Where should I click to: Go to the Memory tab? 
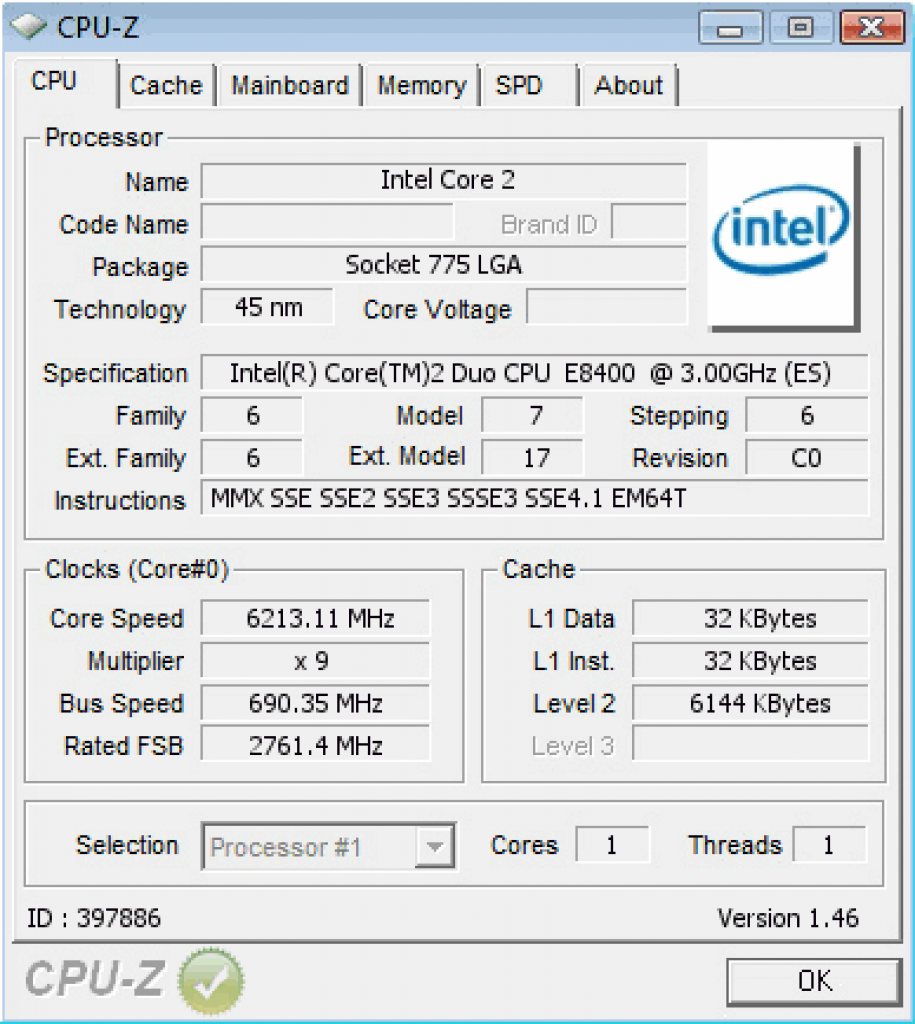(x=422, y=86)
